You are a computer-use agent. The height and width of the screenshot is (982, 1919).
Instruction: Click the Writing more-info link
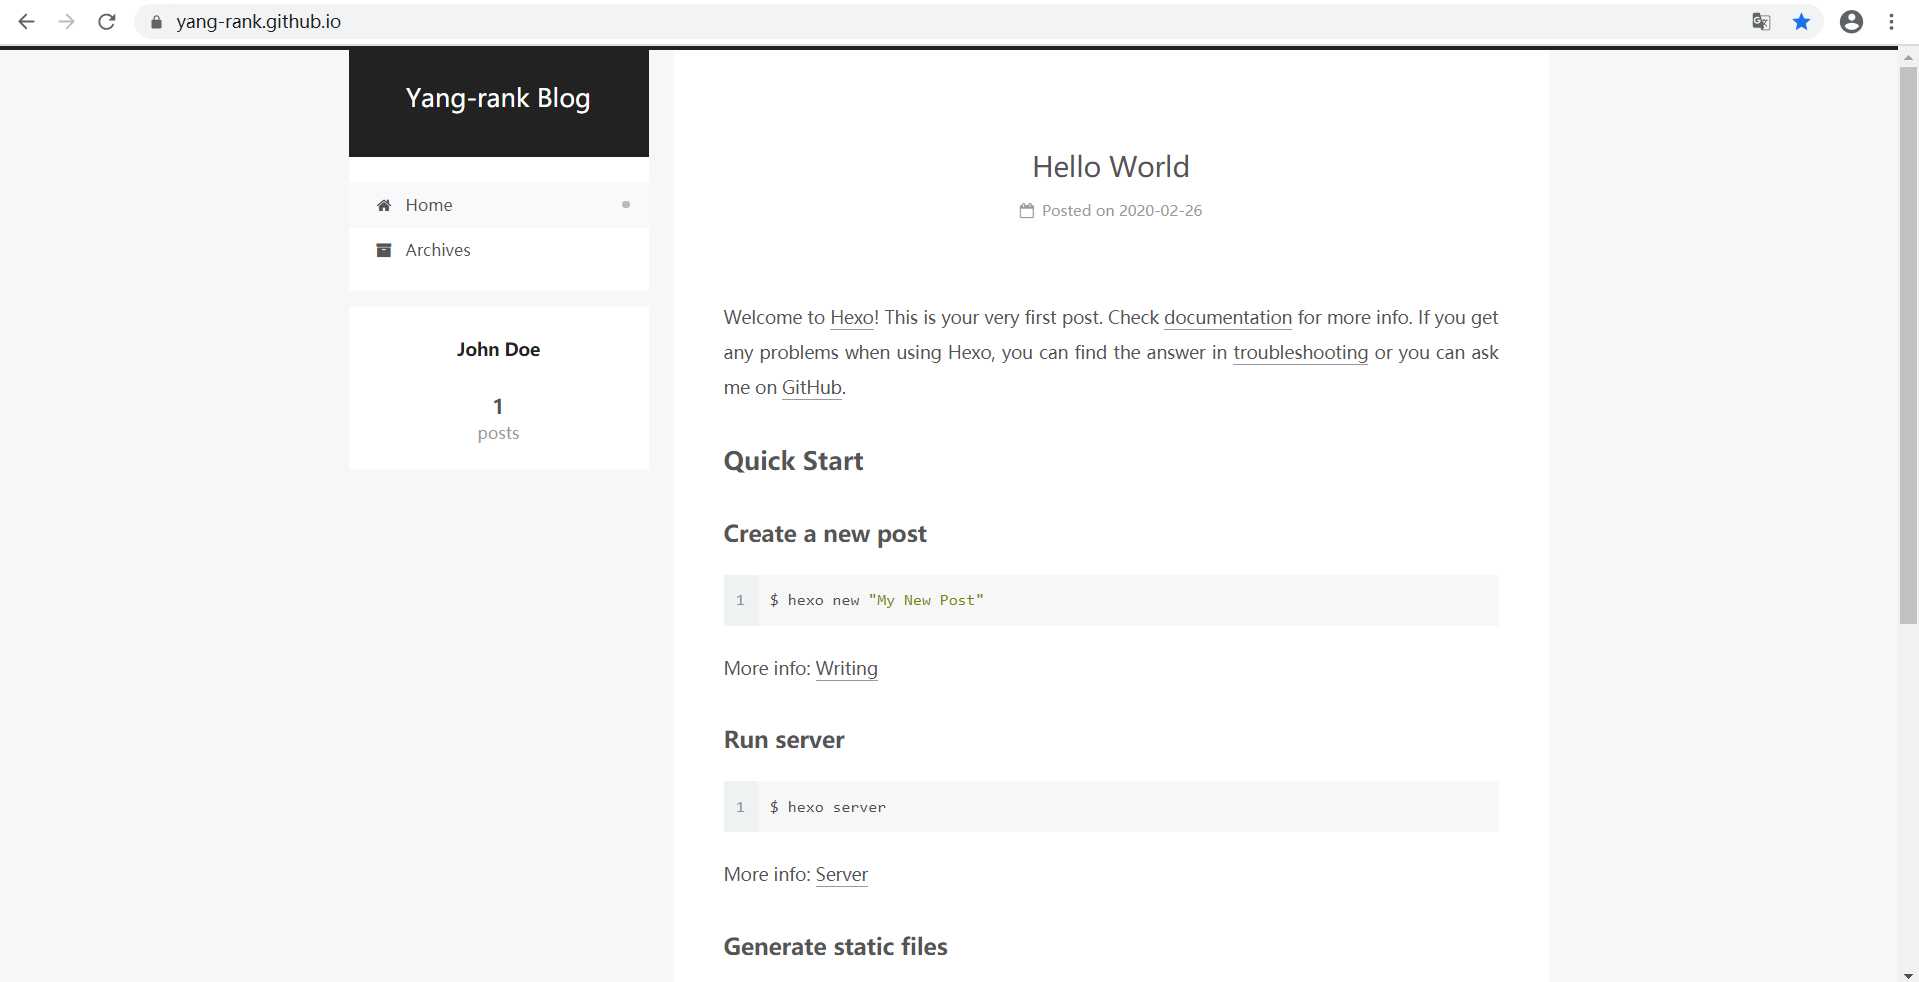coord(846,668)
